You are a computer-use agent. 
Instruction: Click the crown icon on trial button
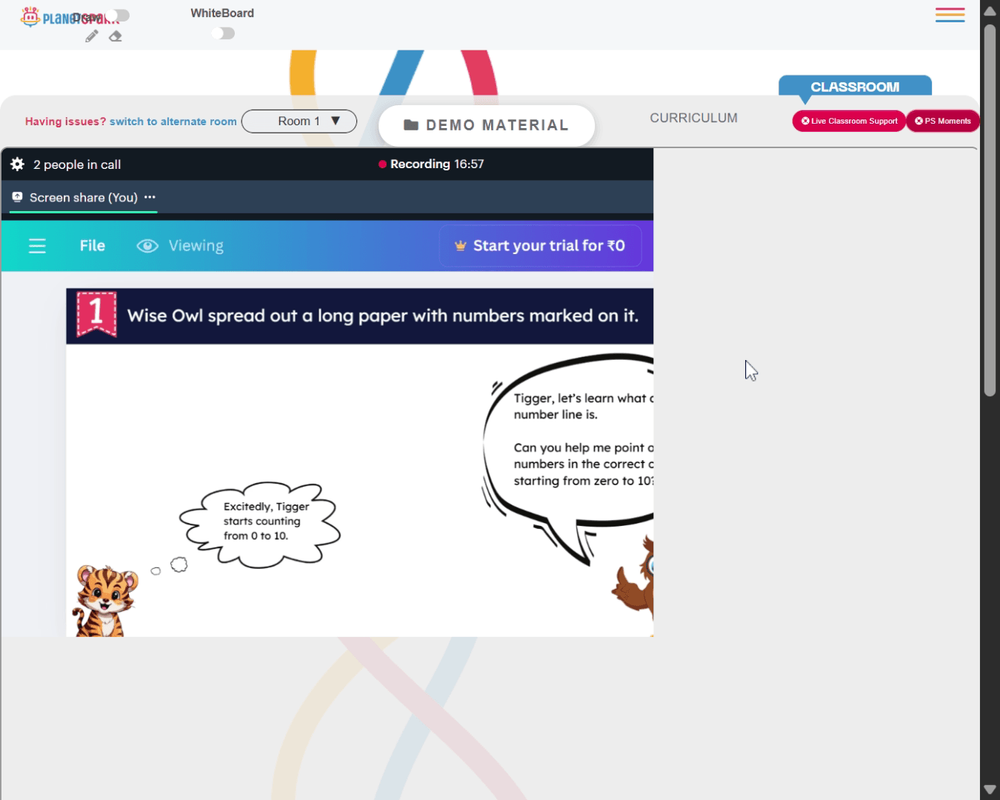[x=460, y=246]
